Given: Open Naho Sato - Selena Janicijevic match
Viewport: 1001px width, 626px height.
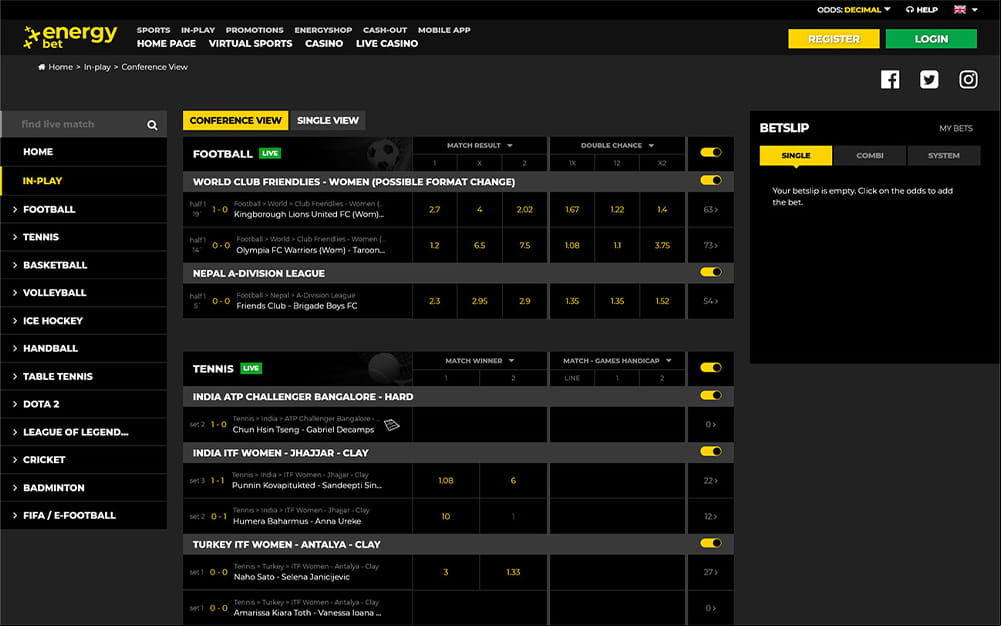Looking at the screenshot, I should (292, 577).
